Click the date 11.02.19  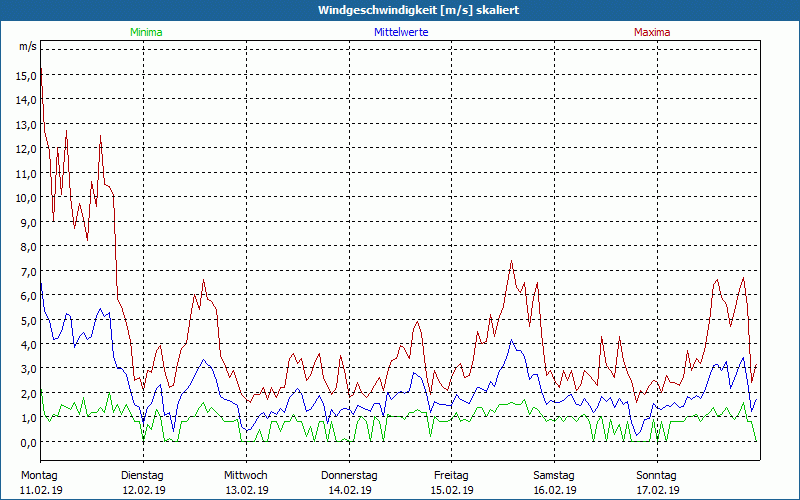[40, 490]
